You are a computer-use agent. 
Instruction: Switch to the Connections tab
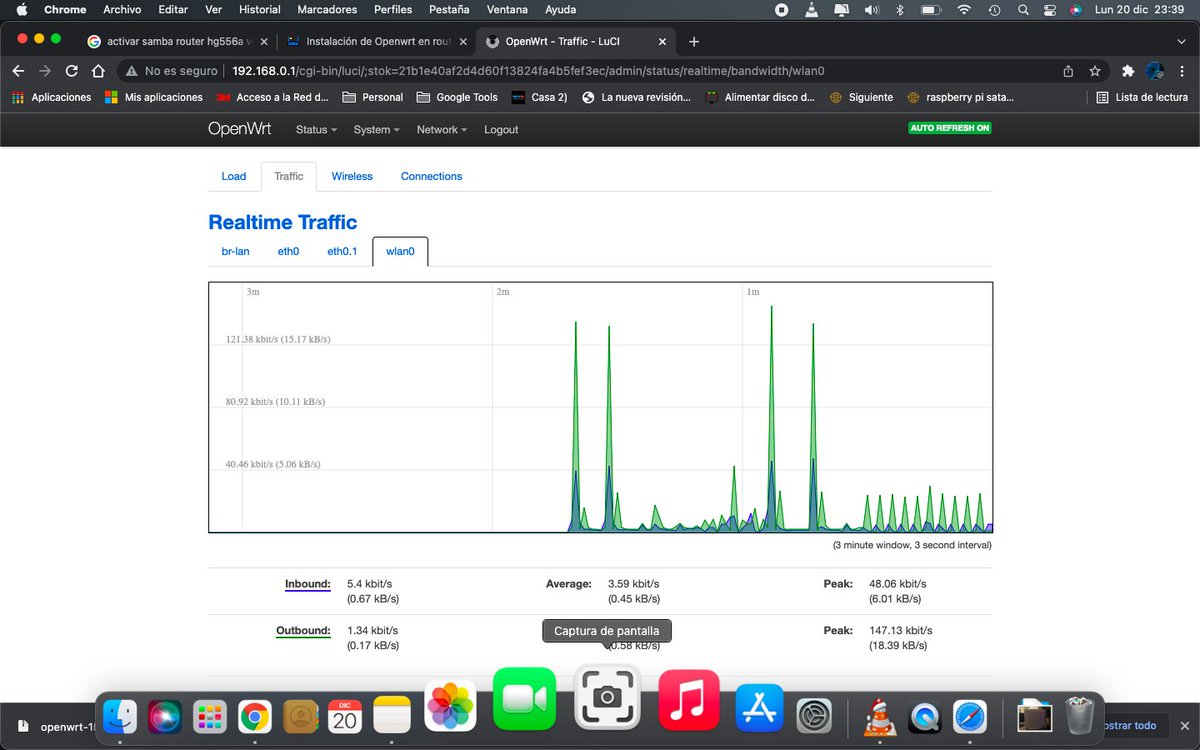pyautogui.click(x=431, y=176)
